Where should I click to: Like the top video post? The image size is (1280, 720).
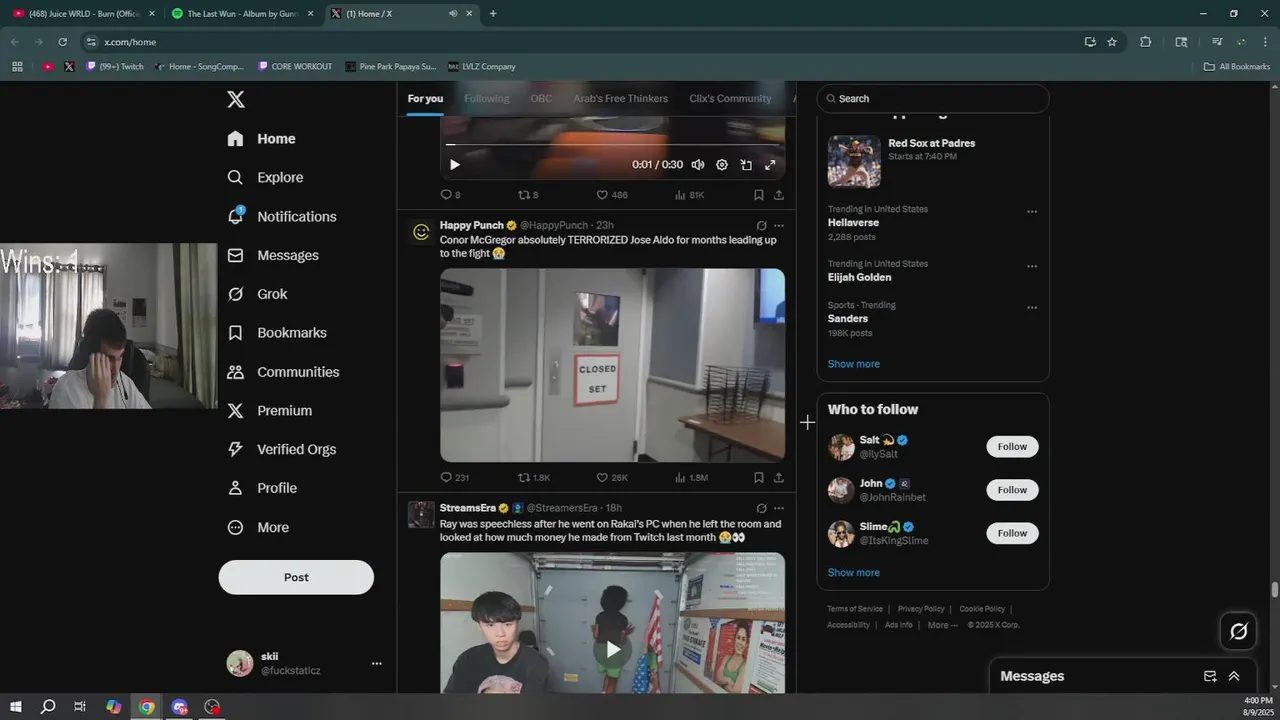(x=612, y=195)
